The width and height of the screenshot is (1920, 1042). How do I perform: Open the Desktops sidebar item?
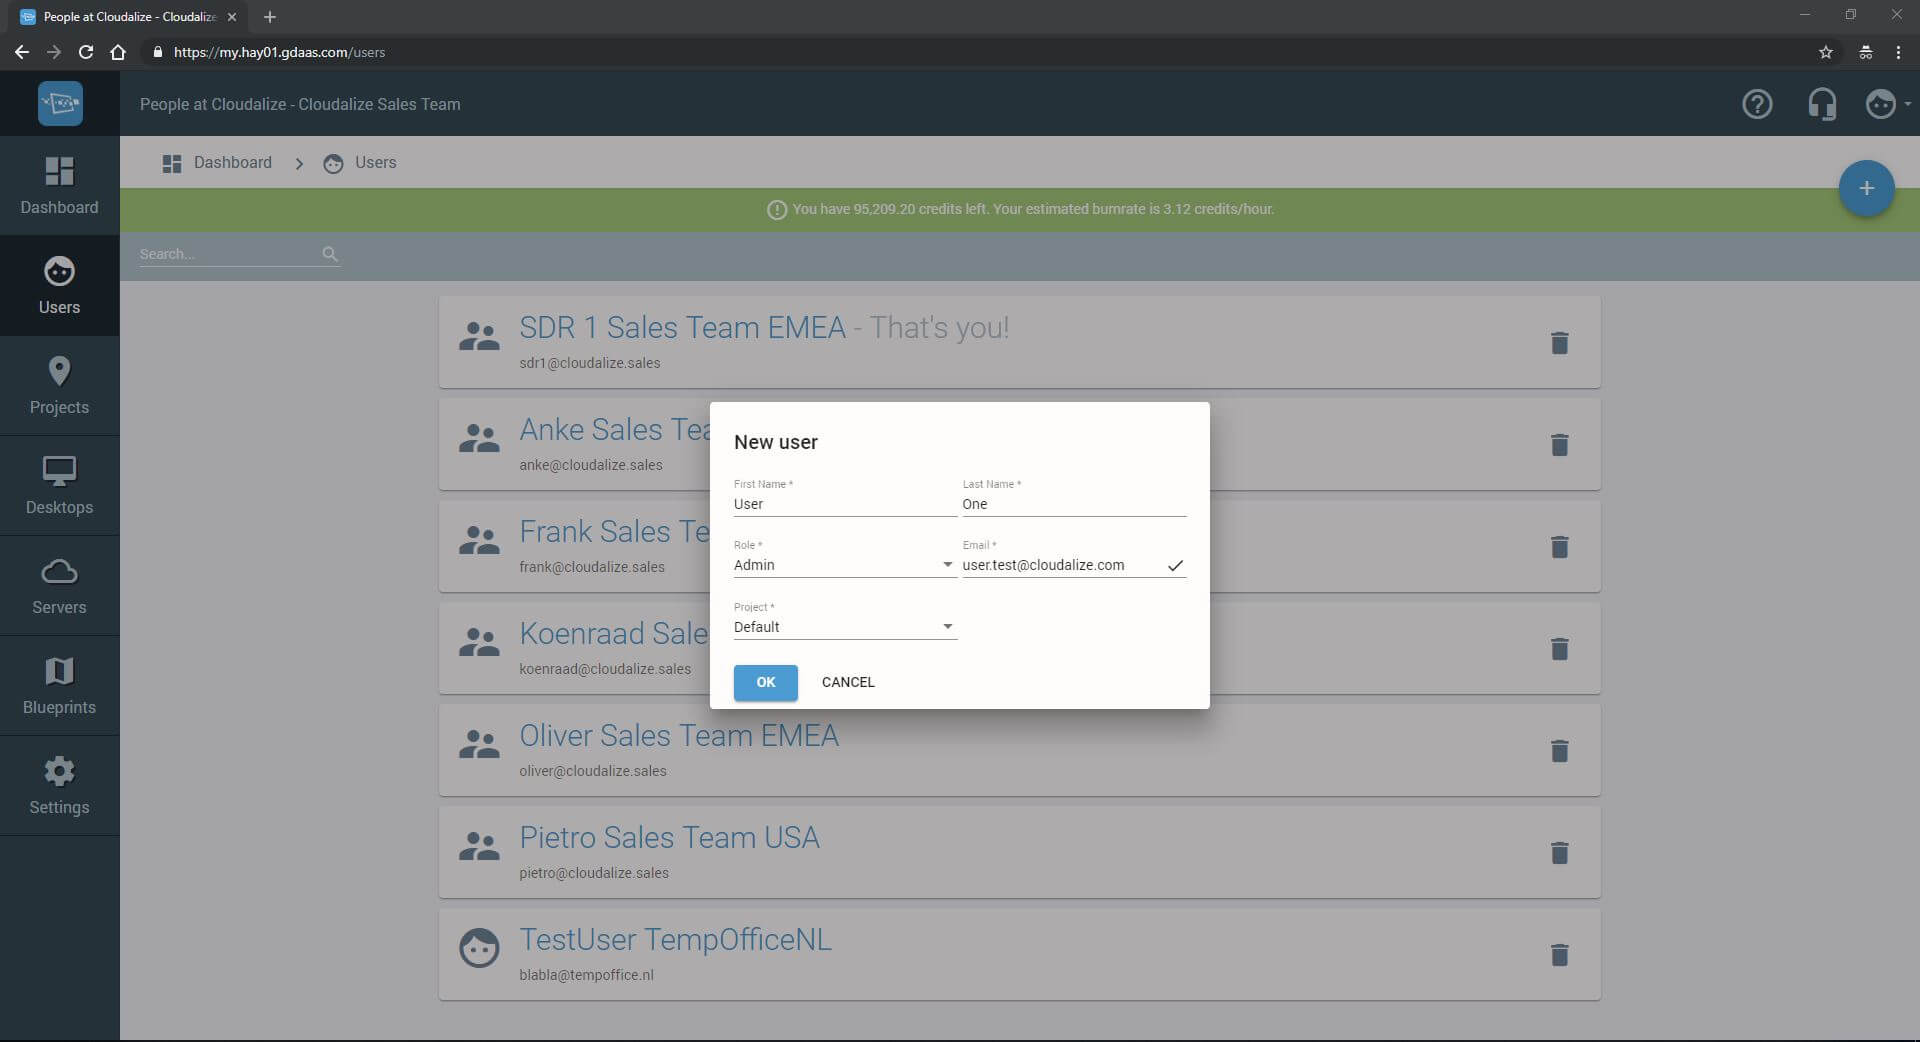59,485
